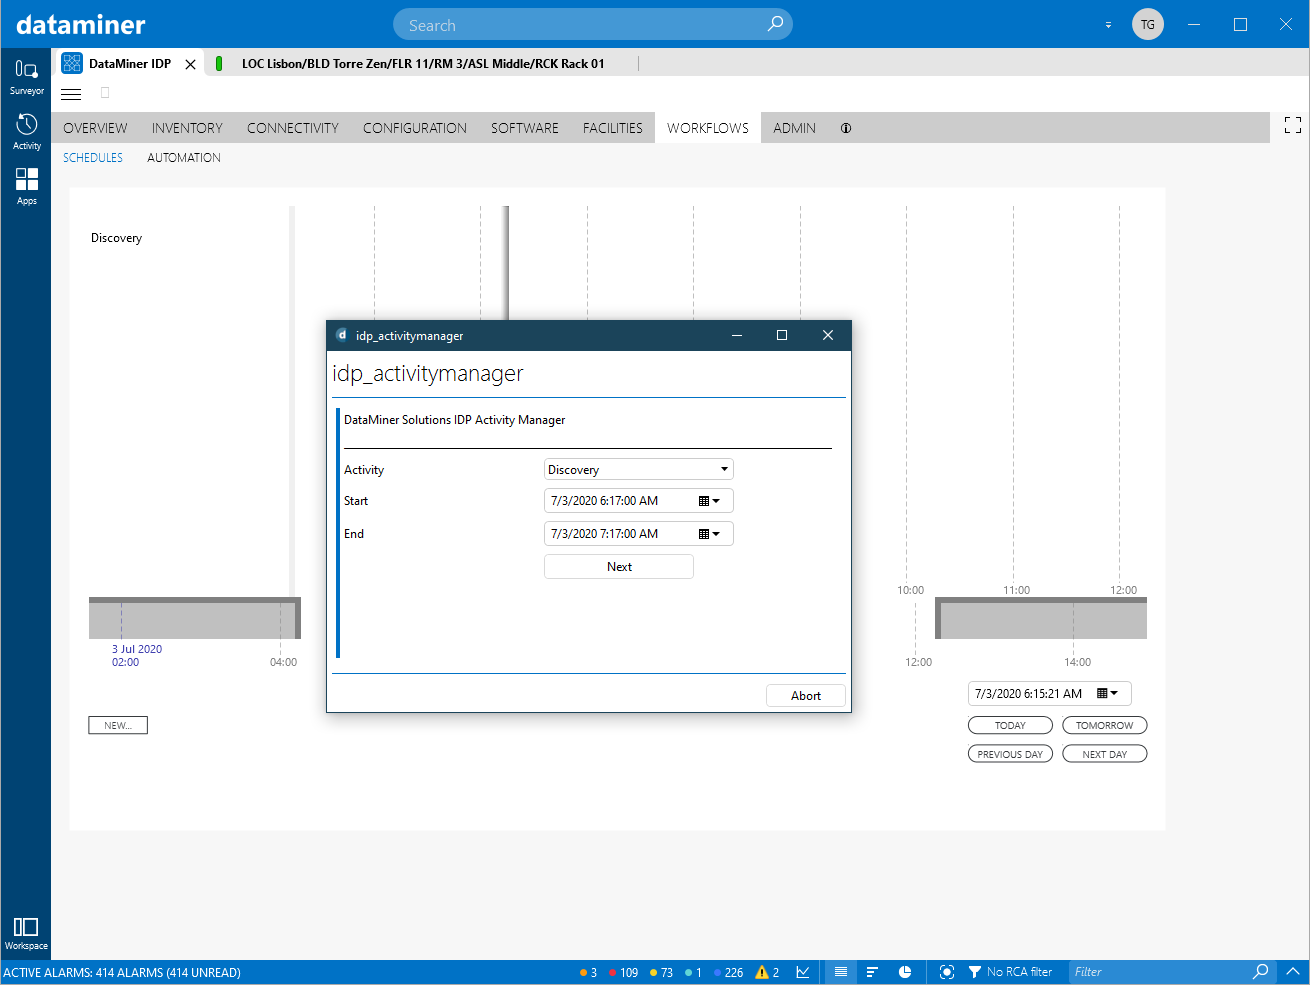Show alarms with count 226
This screenshot has width=1310, height=985.
[x=729, y=972]
